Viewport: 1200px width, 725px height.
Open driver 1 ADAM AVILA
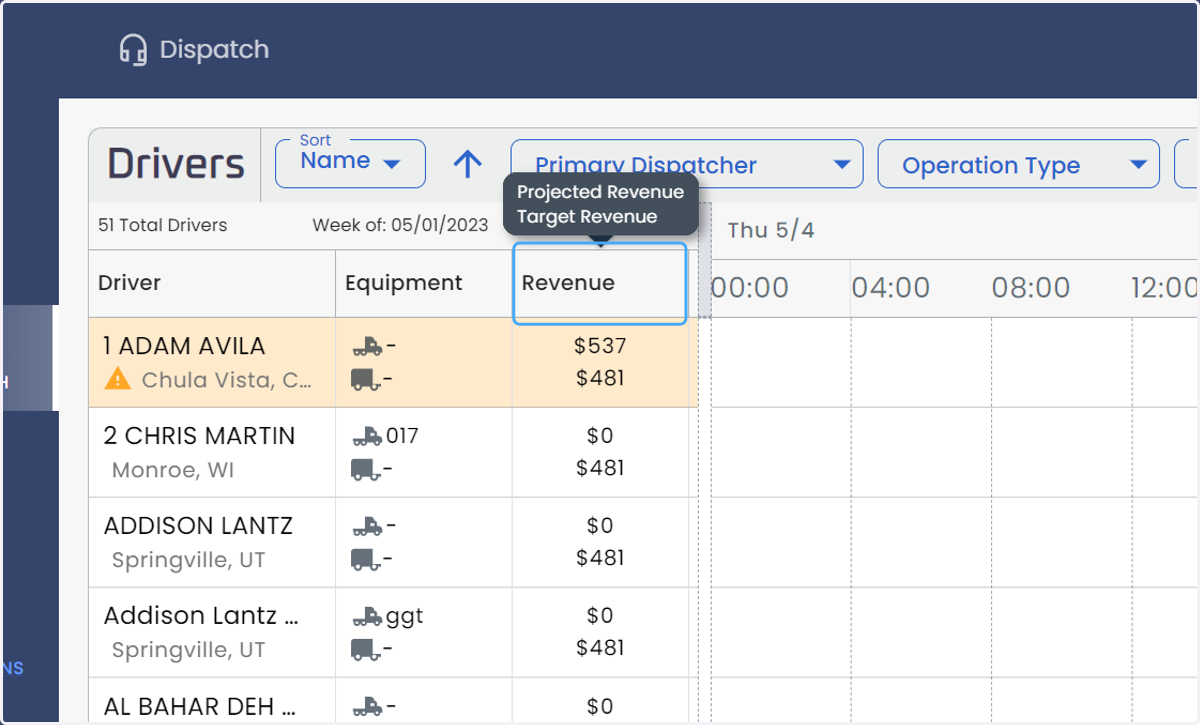pyautogui.click(x=184, y=347)
